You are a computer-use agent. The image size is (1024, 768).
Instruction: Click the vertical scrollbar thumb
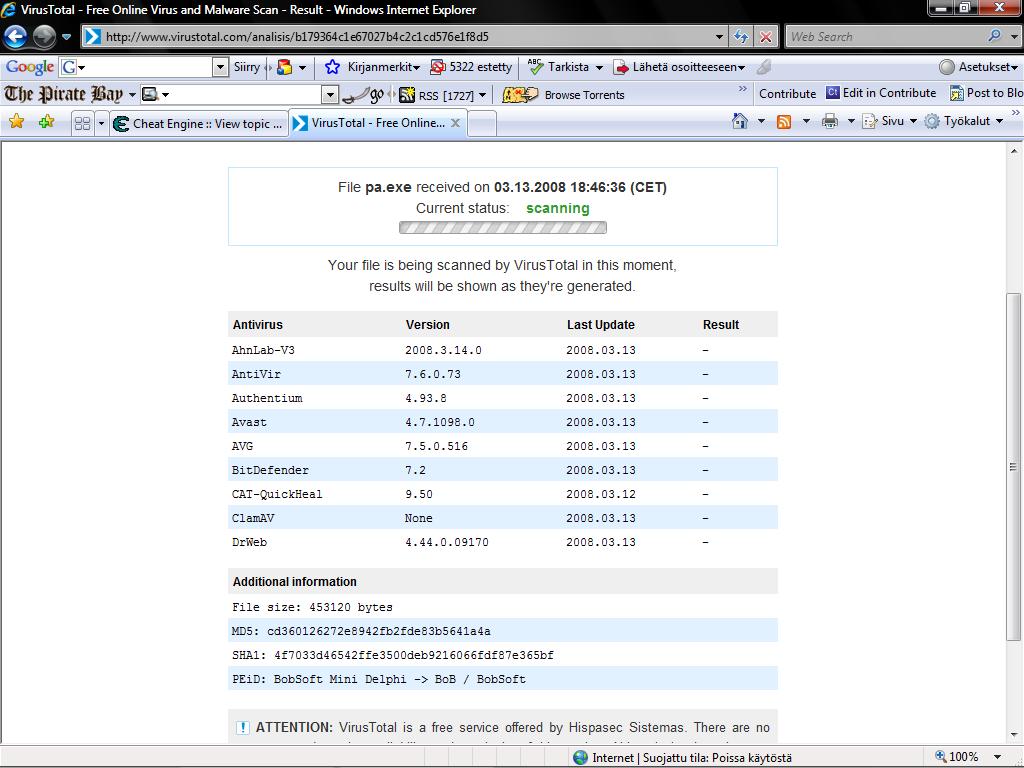[x=1013, y=467]
